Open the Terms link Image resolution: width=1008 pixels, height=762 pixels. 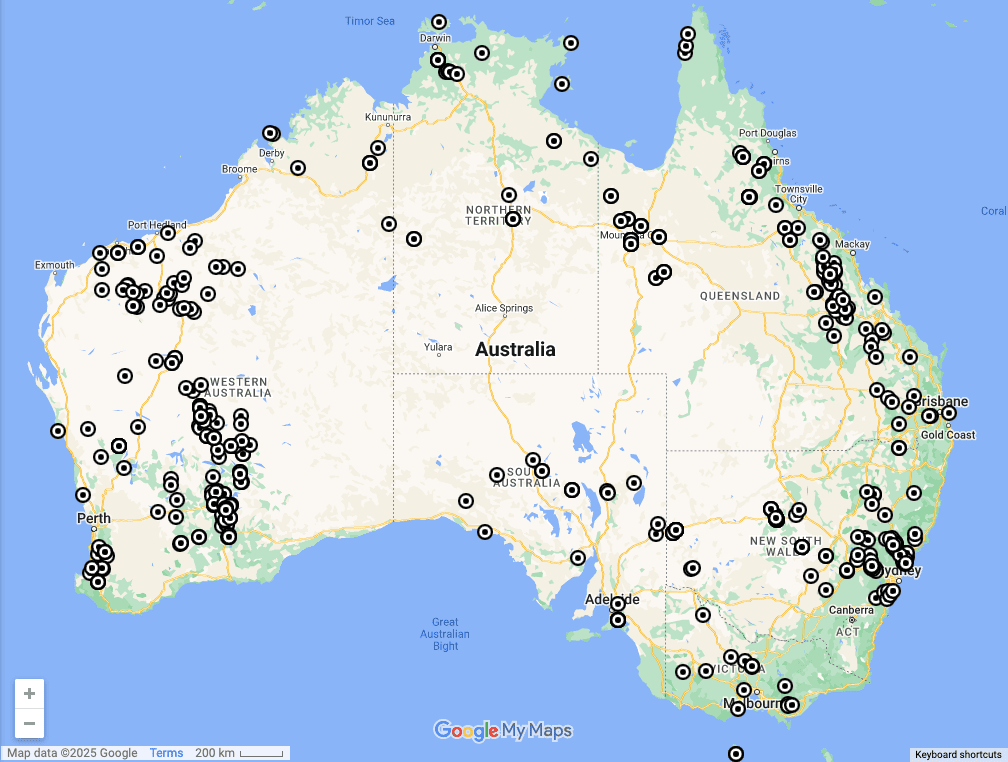click(166, 753)
